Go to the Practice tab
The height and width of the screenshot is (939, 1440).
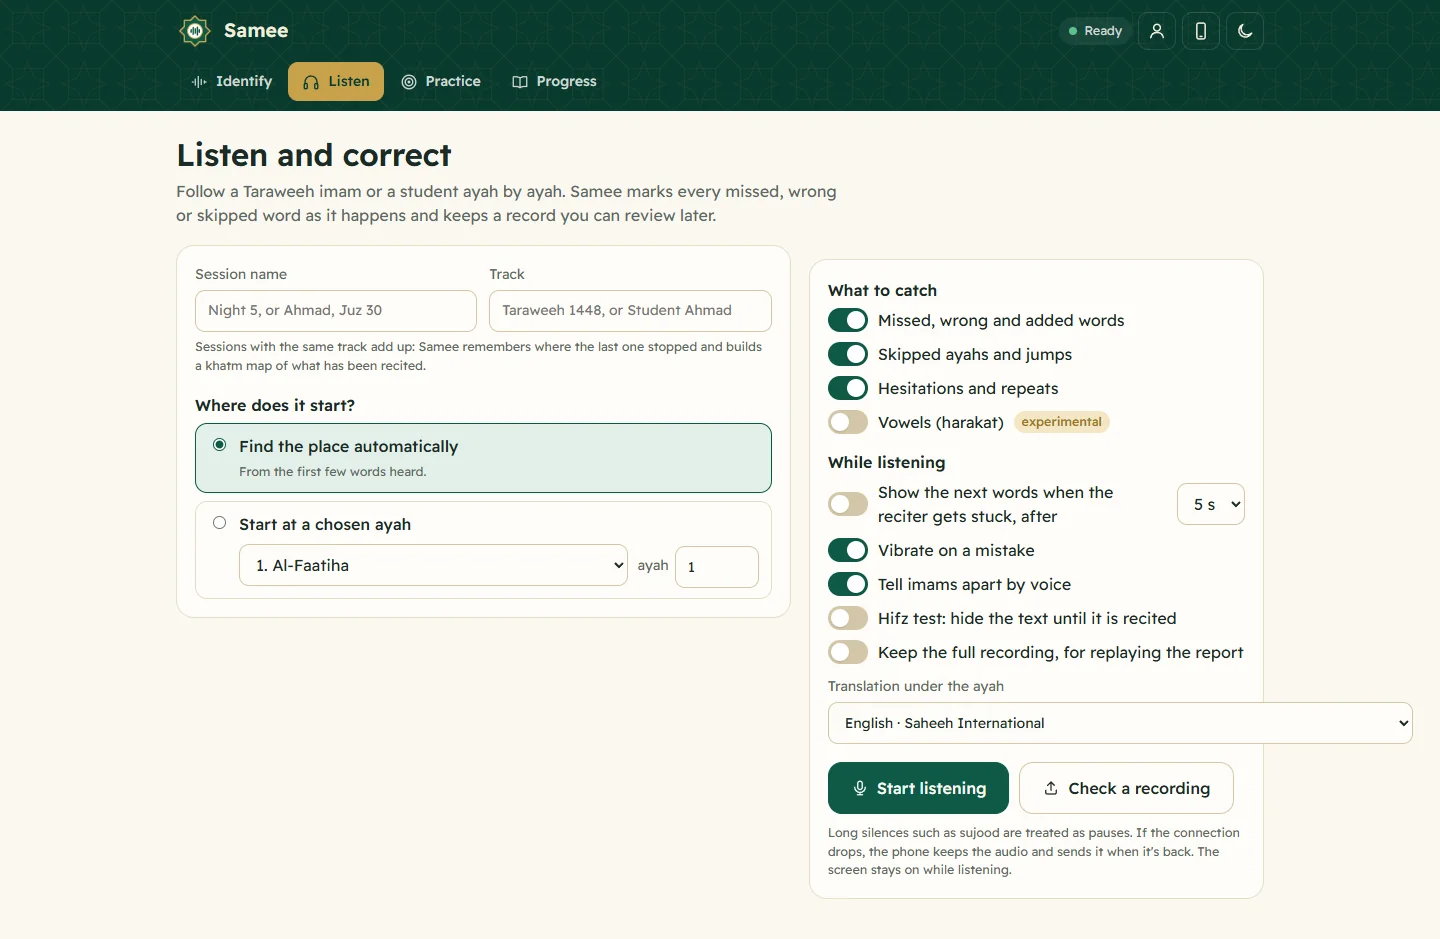point(441,82)
